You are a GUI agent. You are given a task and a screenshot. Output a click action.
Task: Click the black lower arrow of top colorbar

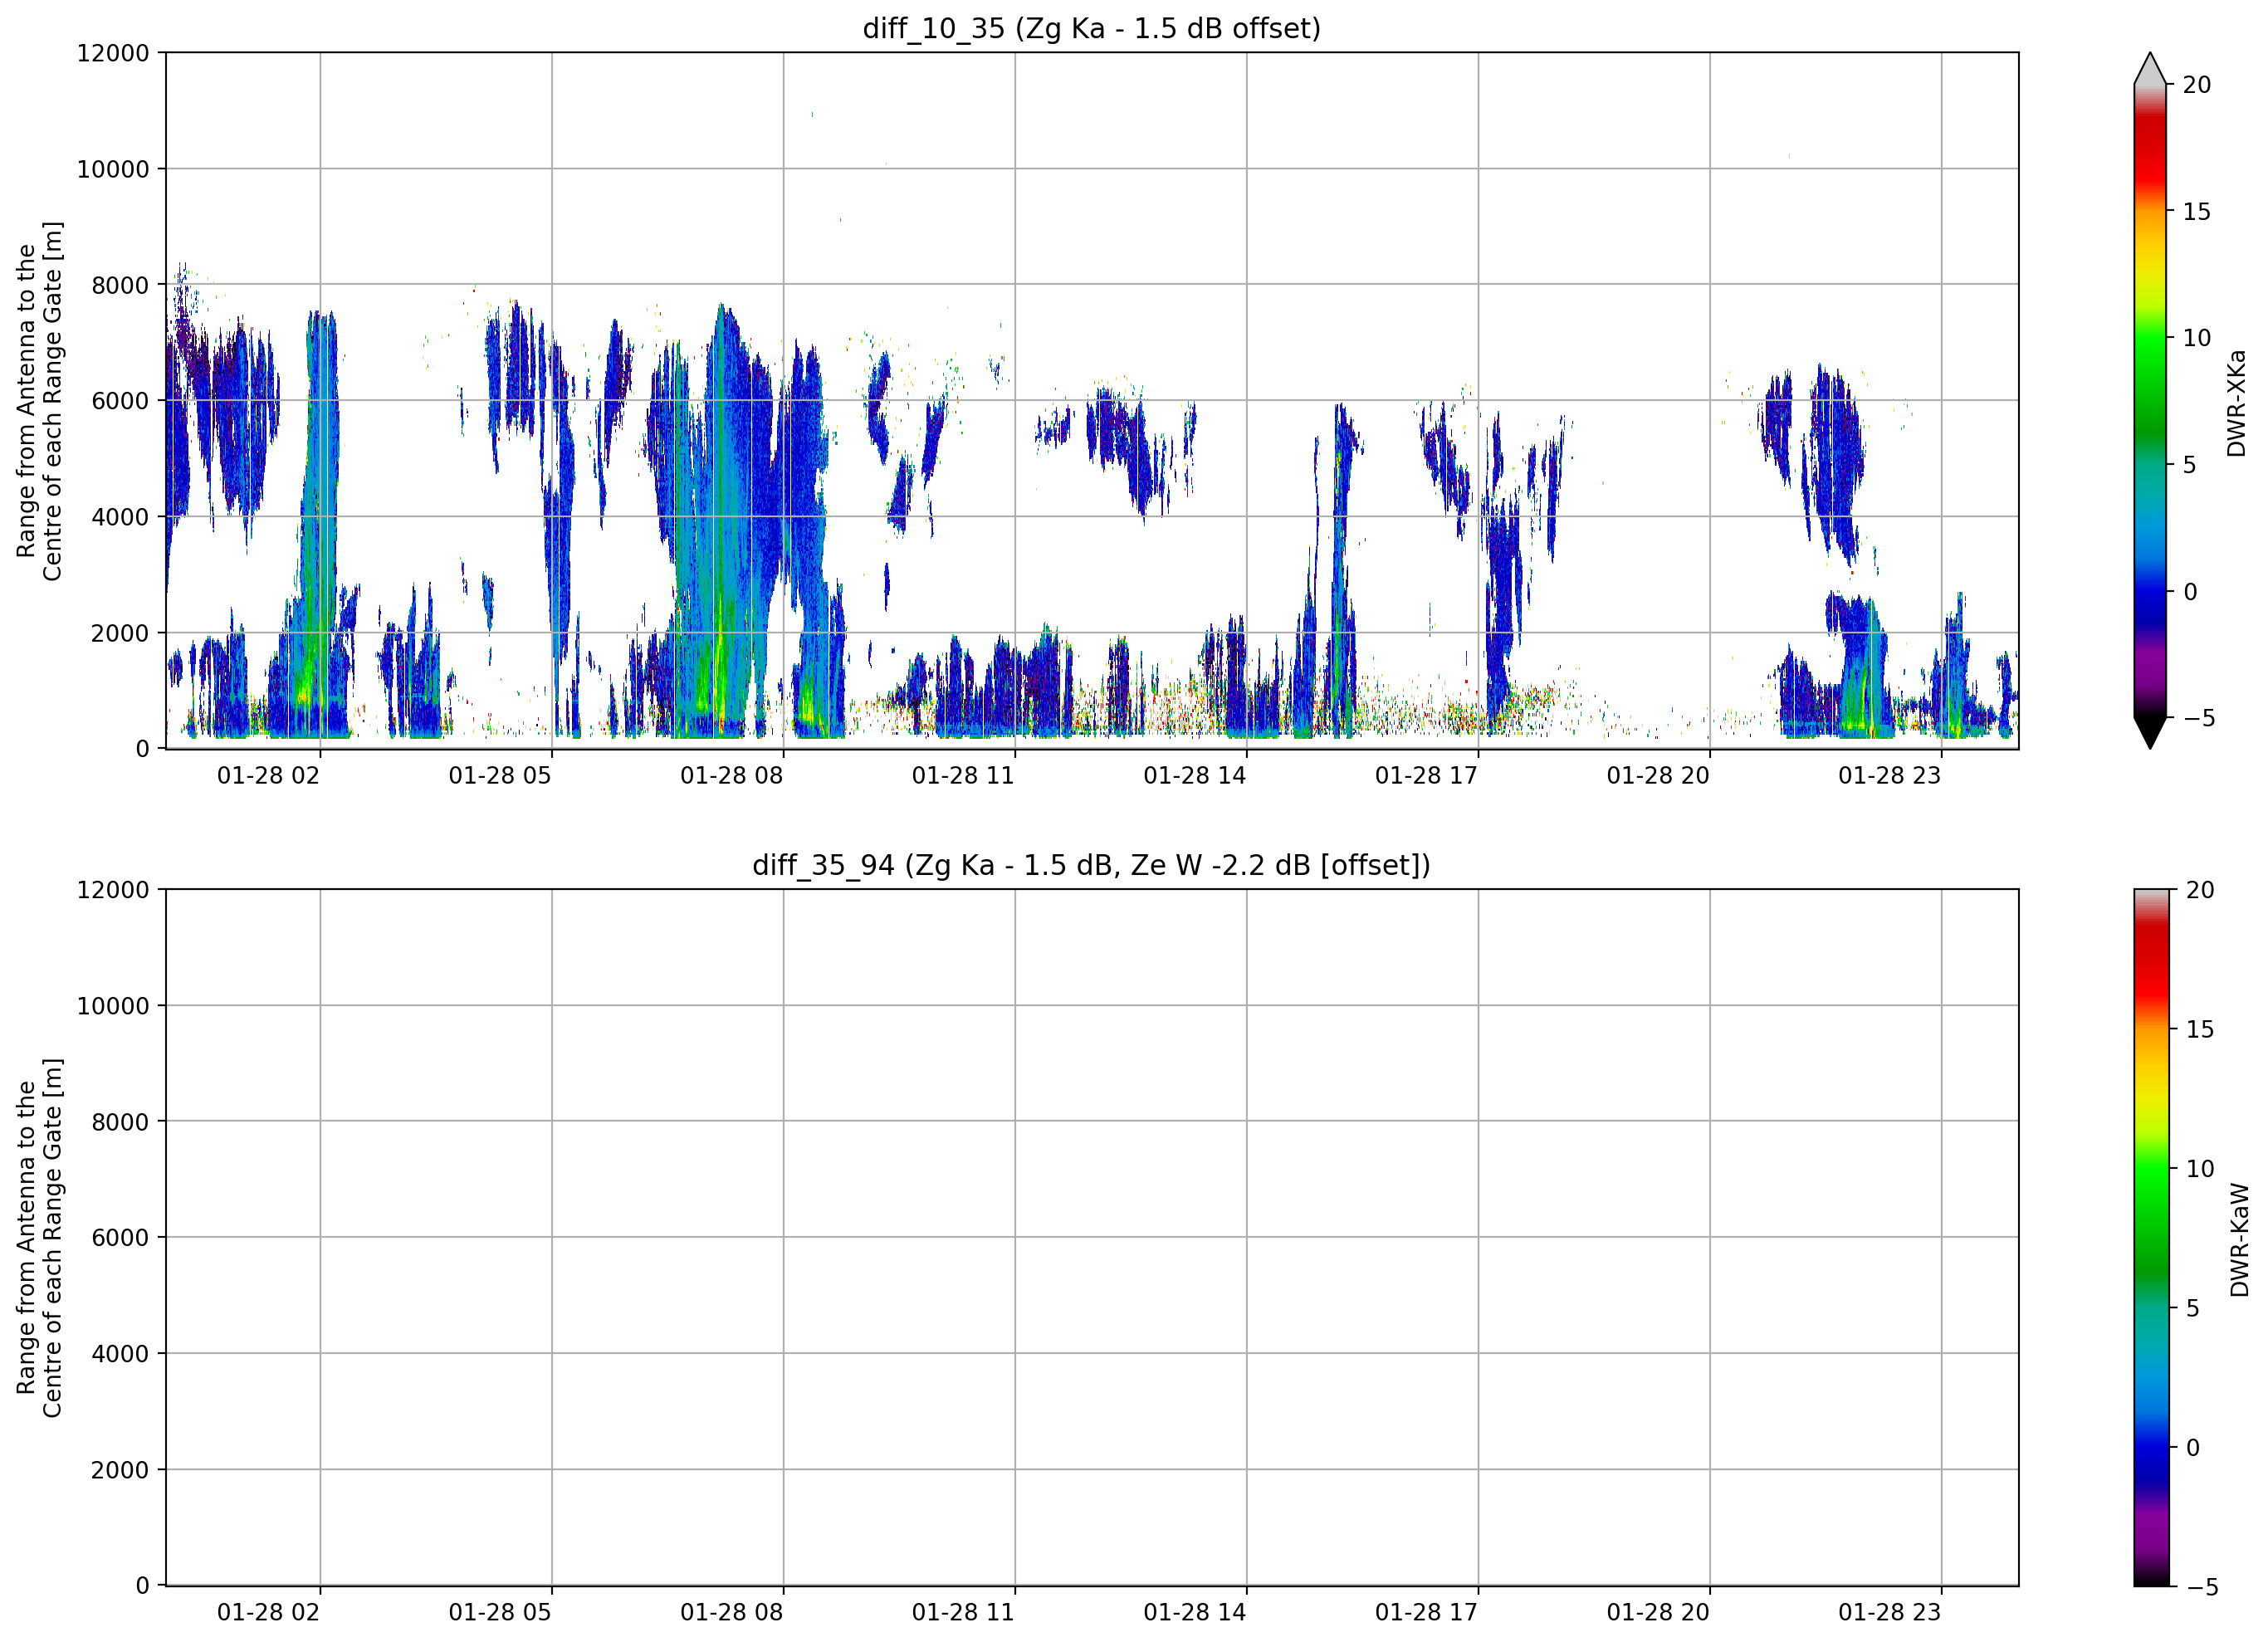(x=2150, y=733)
